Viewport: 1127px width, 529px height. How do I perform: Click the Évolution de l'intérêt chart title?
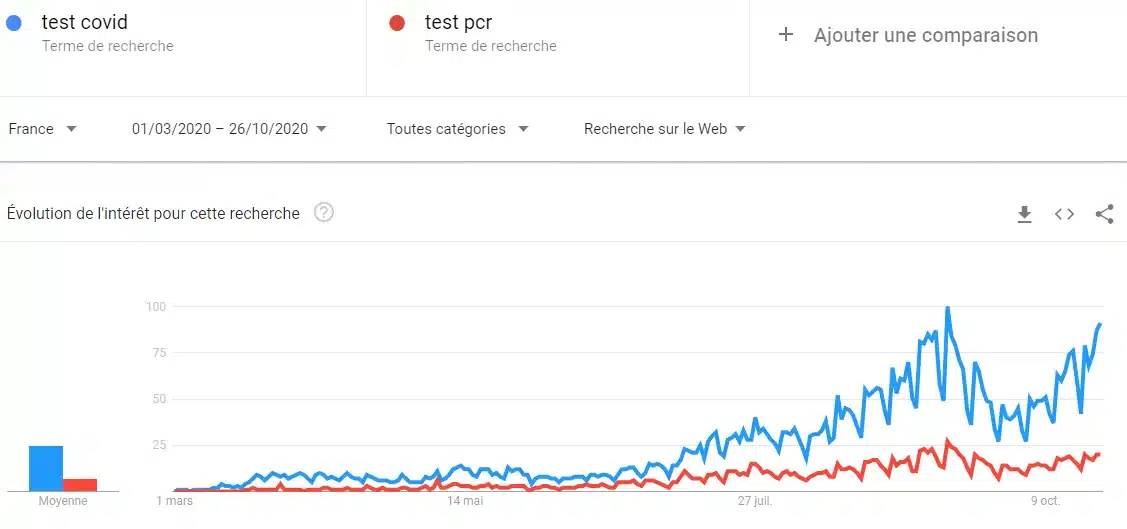(153, 213)
